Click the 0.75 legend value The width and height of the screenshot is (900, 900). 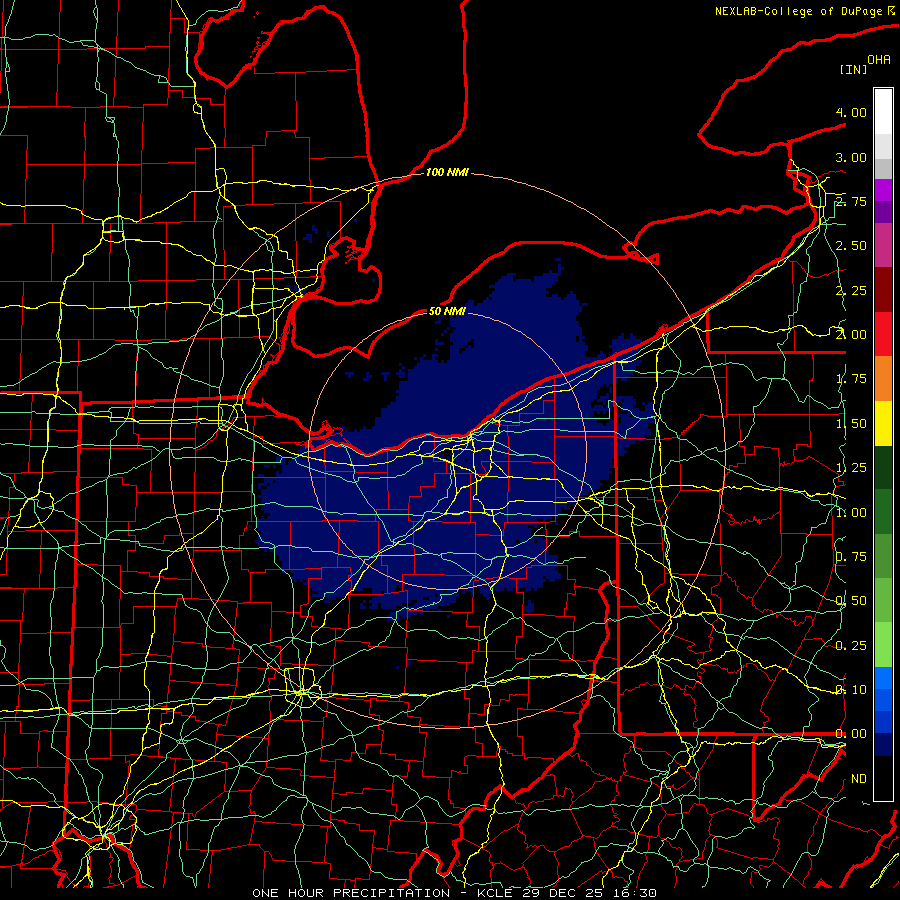851,557
